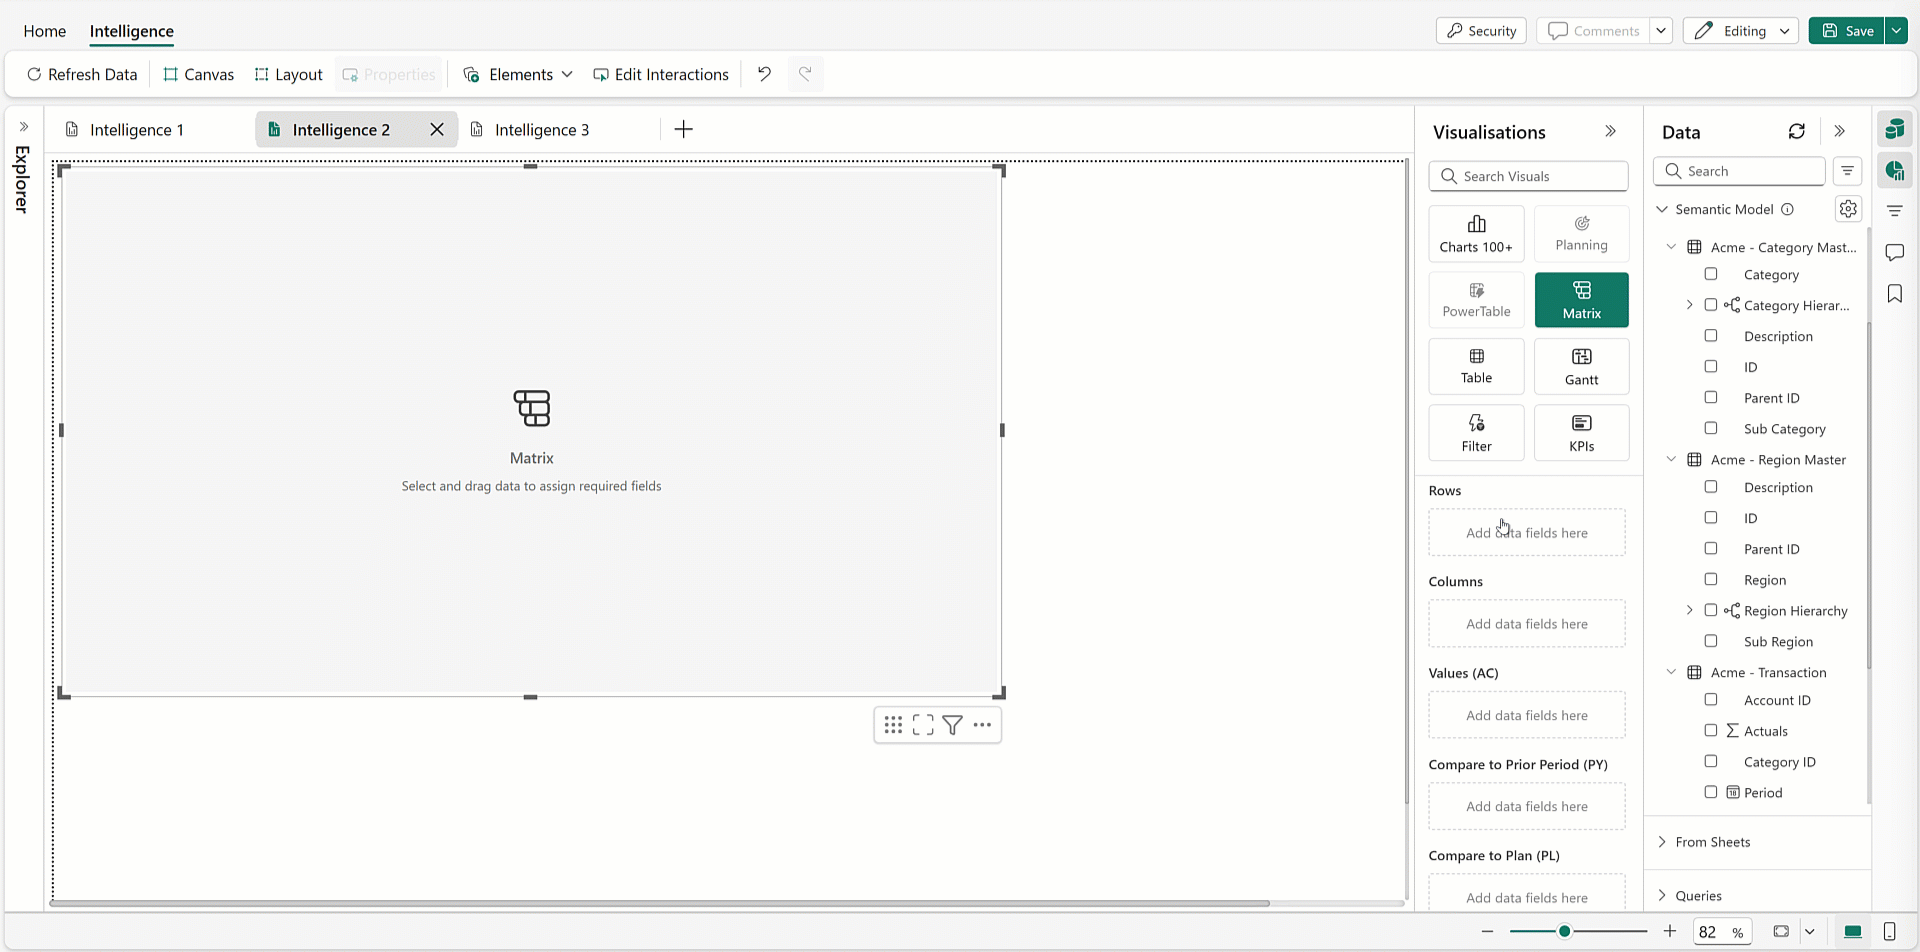This screenshot has height=952, width=1920.
Task: Check the Region field checkbox
Action: point(1711,579)
